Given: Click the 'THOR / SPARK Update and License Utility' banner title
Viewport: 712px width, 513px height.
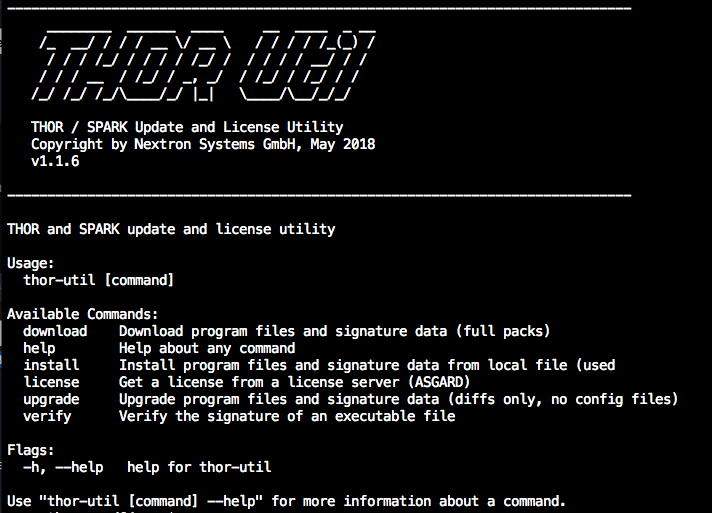Looking at the screenshot, I should [187, 127].
